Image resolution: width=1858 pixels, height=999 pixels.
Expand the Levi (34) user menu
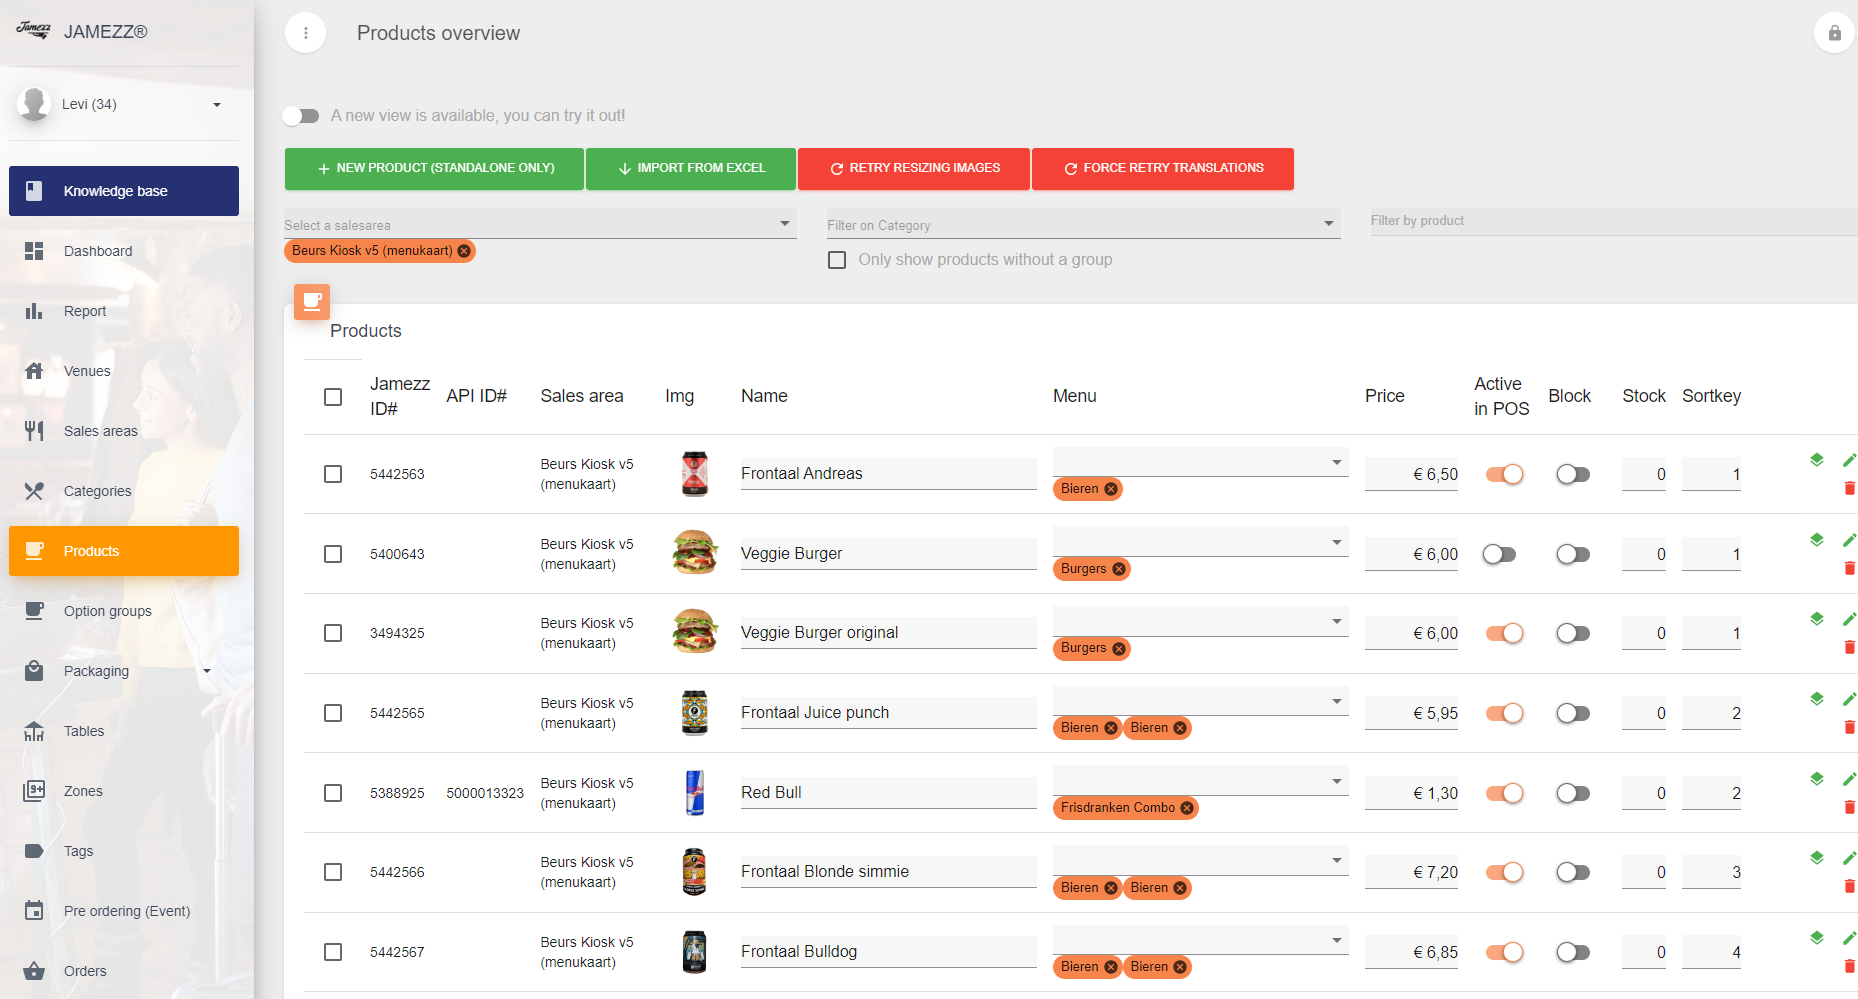[x=217, y=104]
